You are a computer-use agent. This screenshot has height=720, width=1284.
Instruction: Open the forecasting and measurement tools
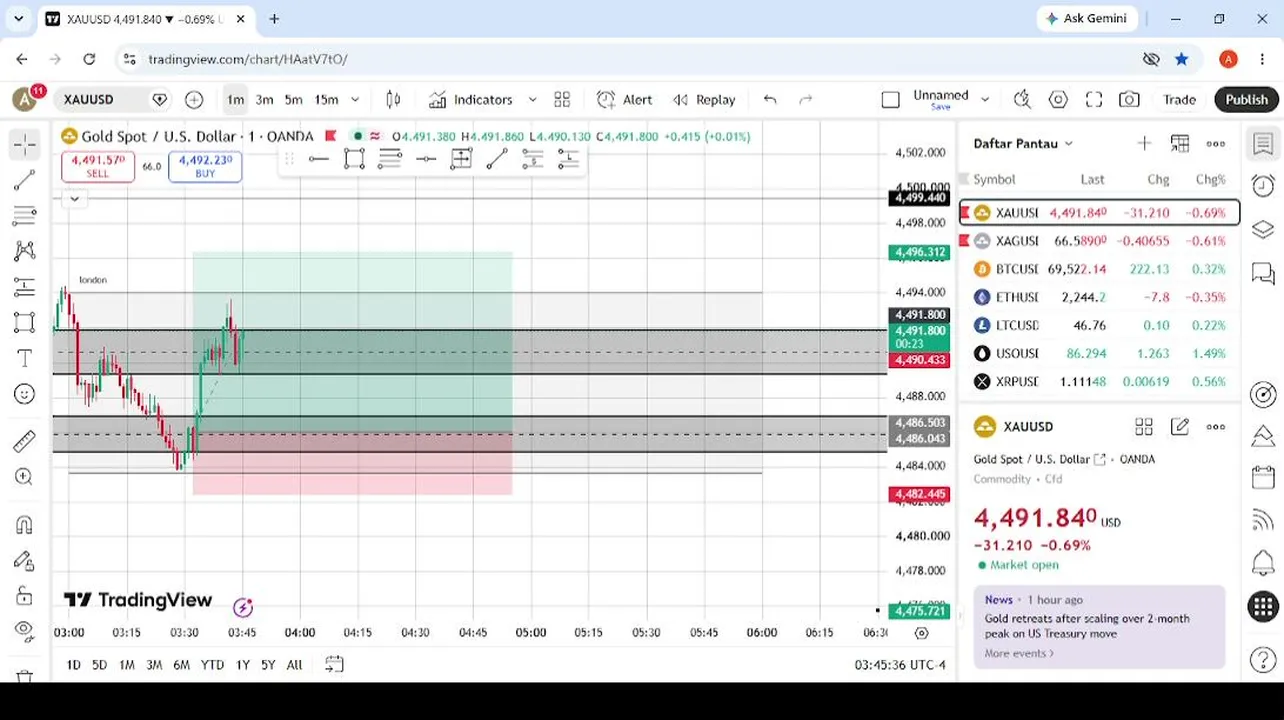25,287
